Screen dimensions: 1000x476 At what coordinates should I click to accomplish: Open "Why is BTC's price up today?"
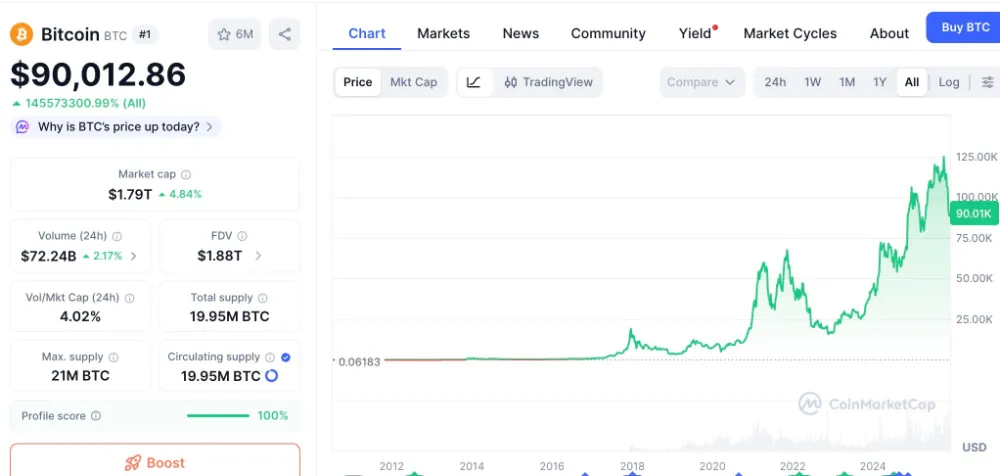coord(117,127)
